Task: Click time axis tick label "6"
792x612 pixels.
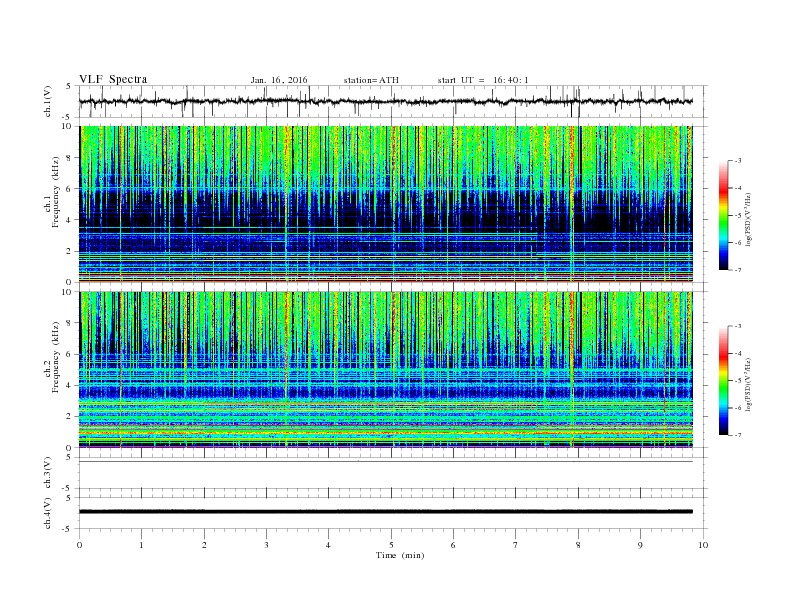Action: point(453,545)
